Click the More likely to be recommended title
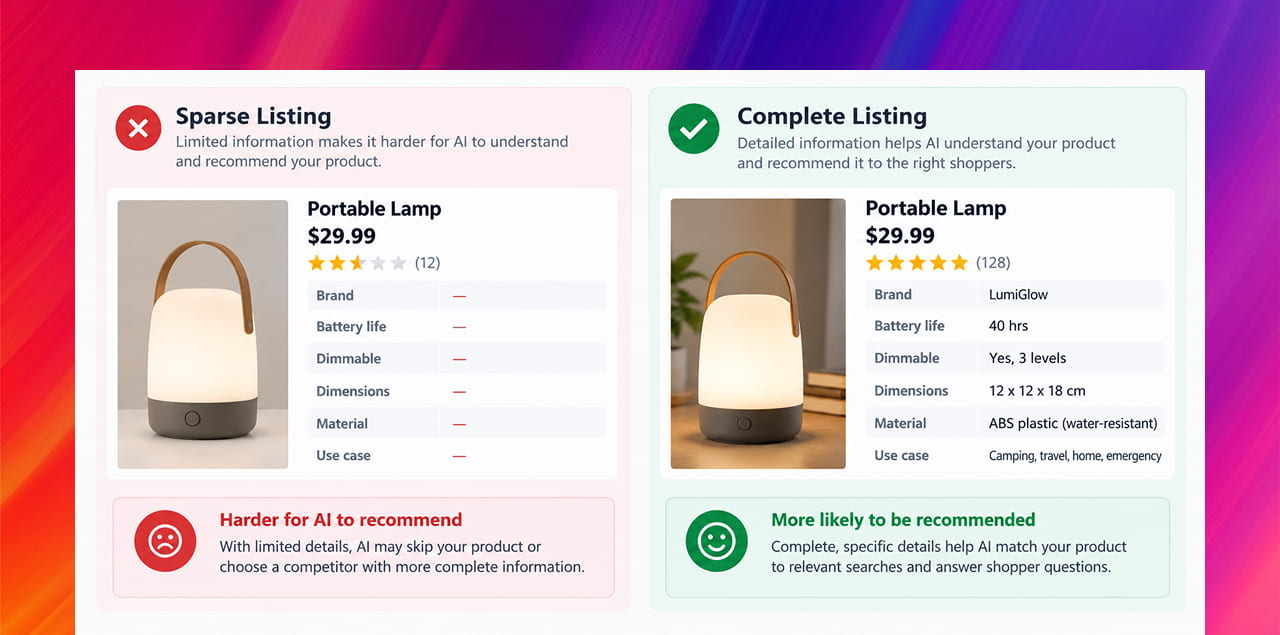The height and width of the screenshot is (635, 1280). 903,520
